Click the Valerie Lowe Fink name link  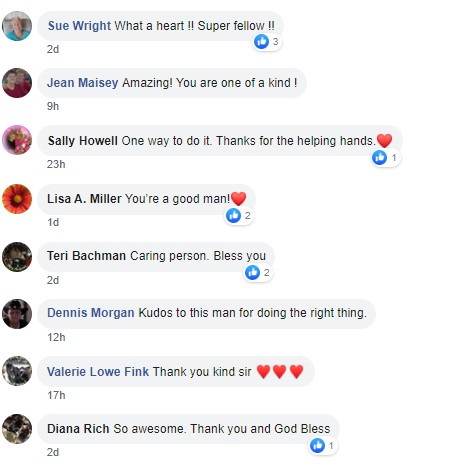point(98,371)
